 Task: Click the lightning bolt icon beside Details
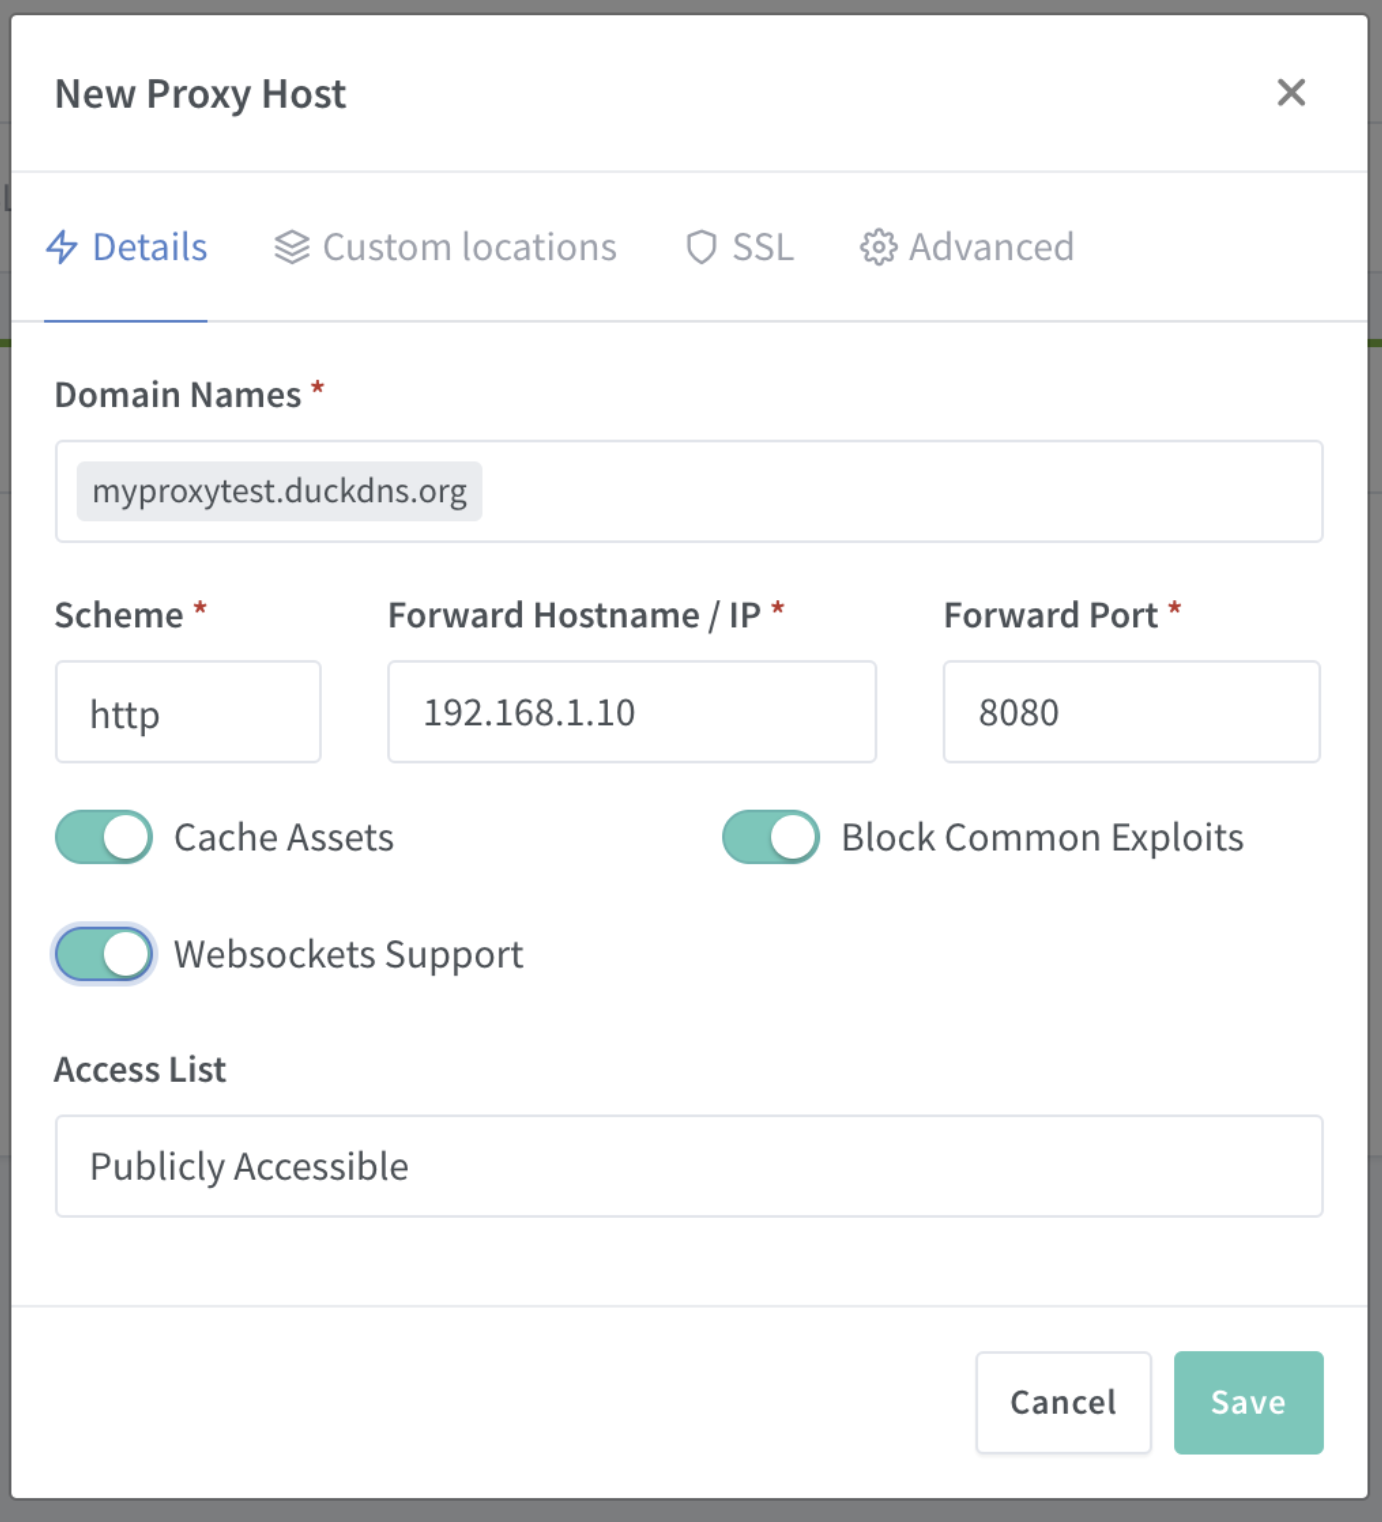[x=62, y=247]
